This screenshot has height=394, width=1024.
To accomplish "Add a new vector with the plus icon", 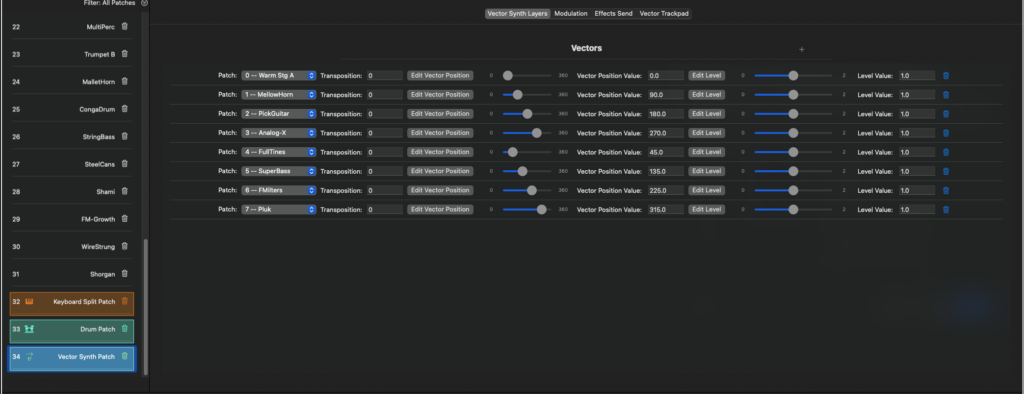I will point(802,50).
